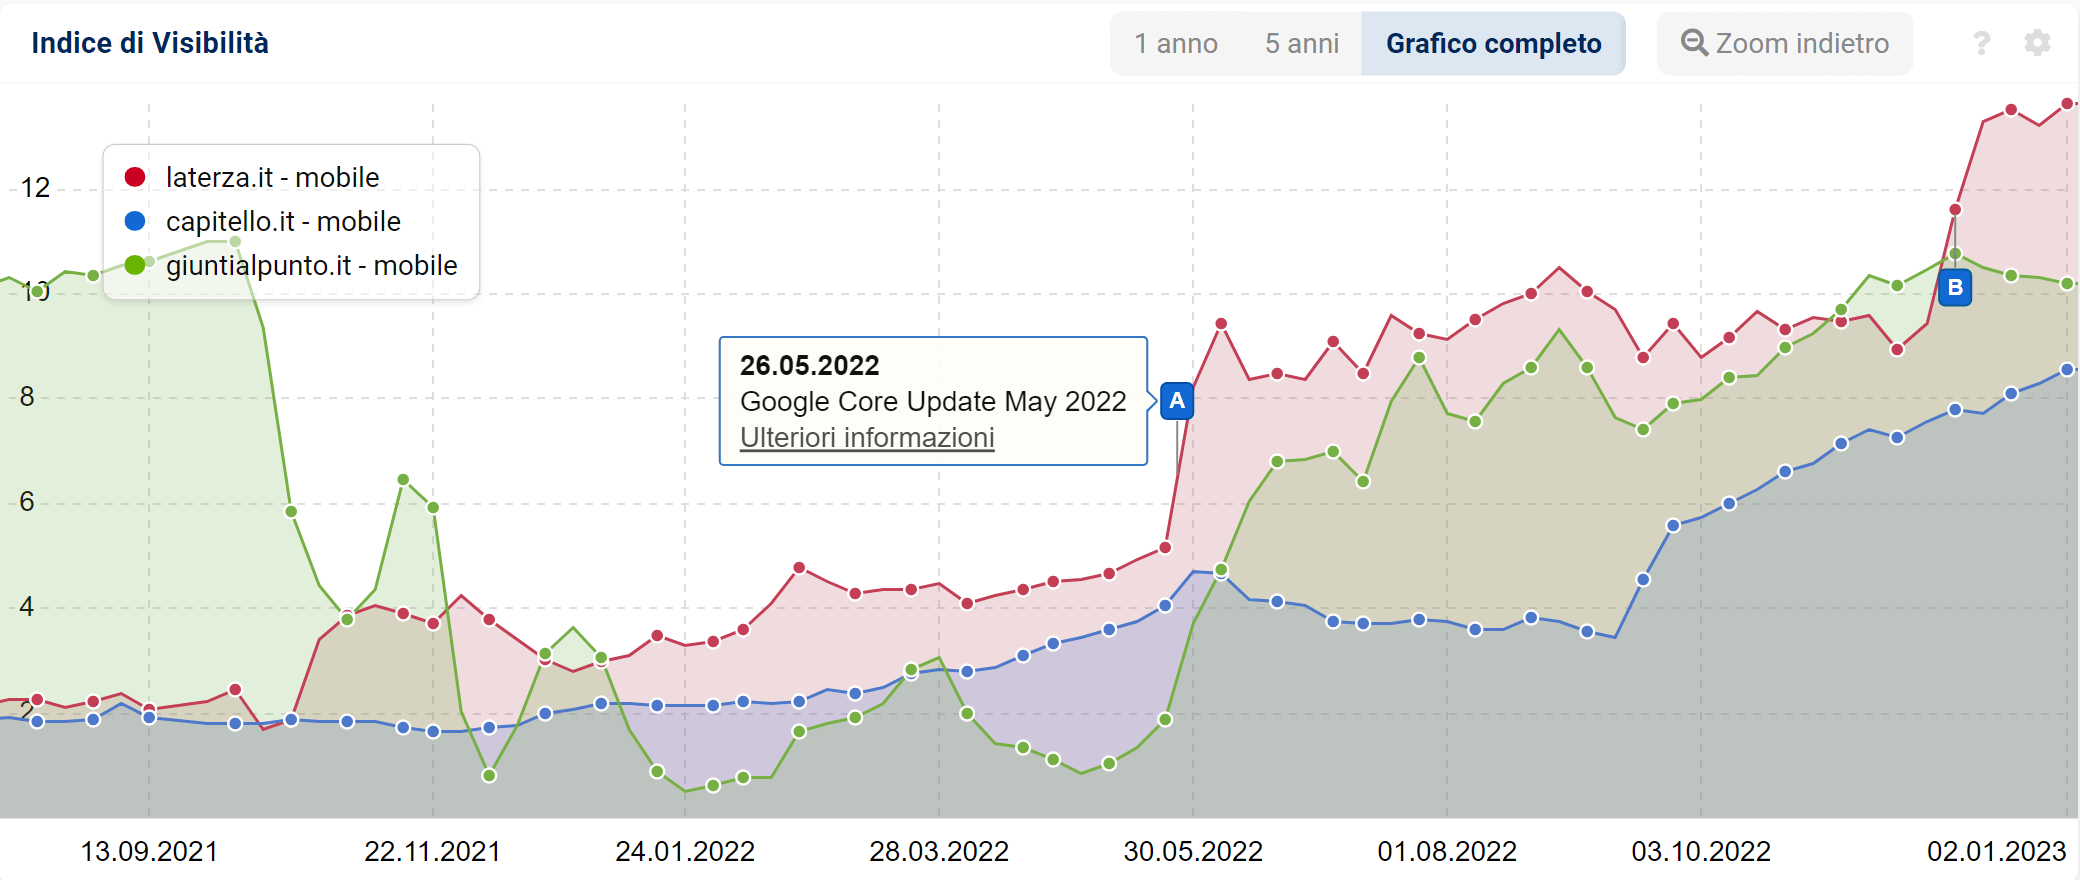Click the 01.08.2022 axis date label

1447,852
